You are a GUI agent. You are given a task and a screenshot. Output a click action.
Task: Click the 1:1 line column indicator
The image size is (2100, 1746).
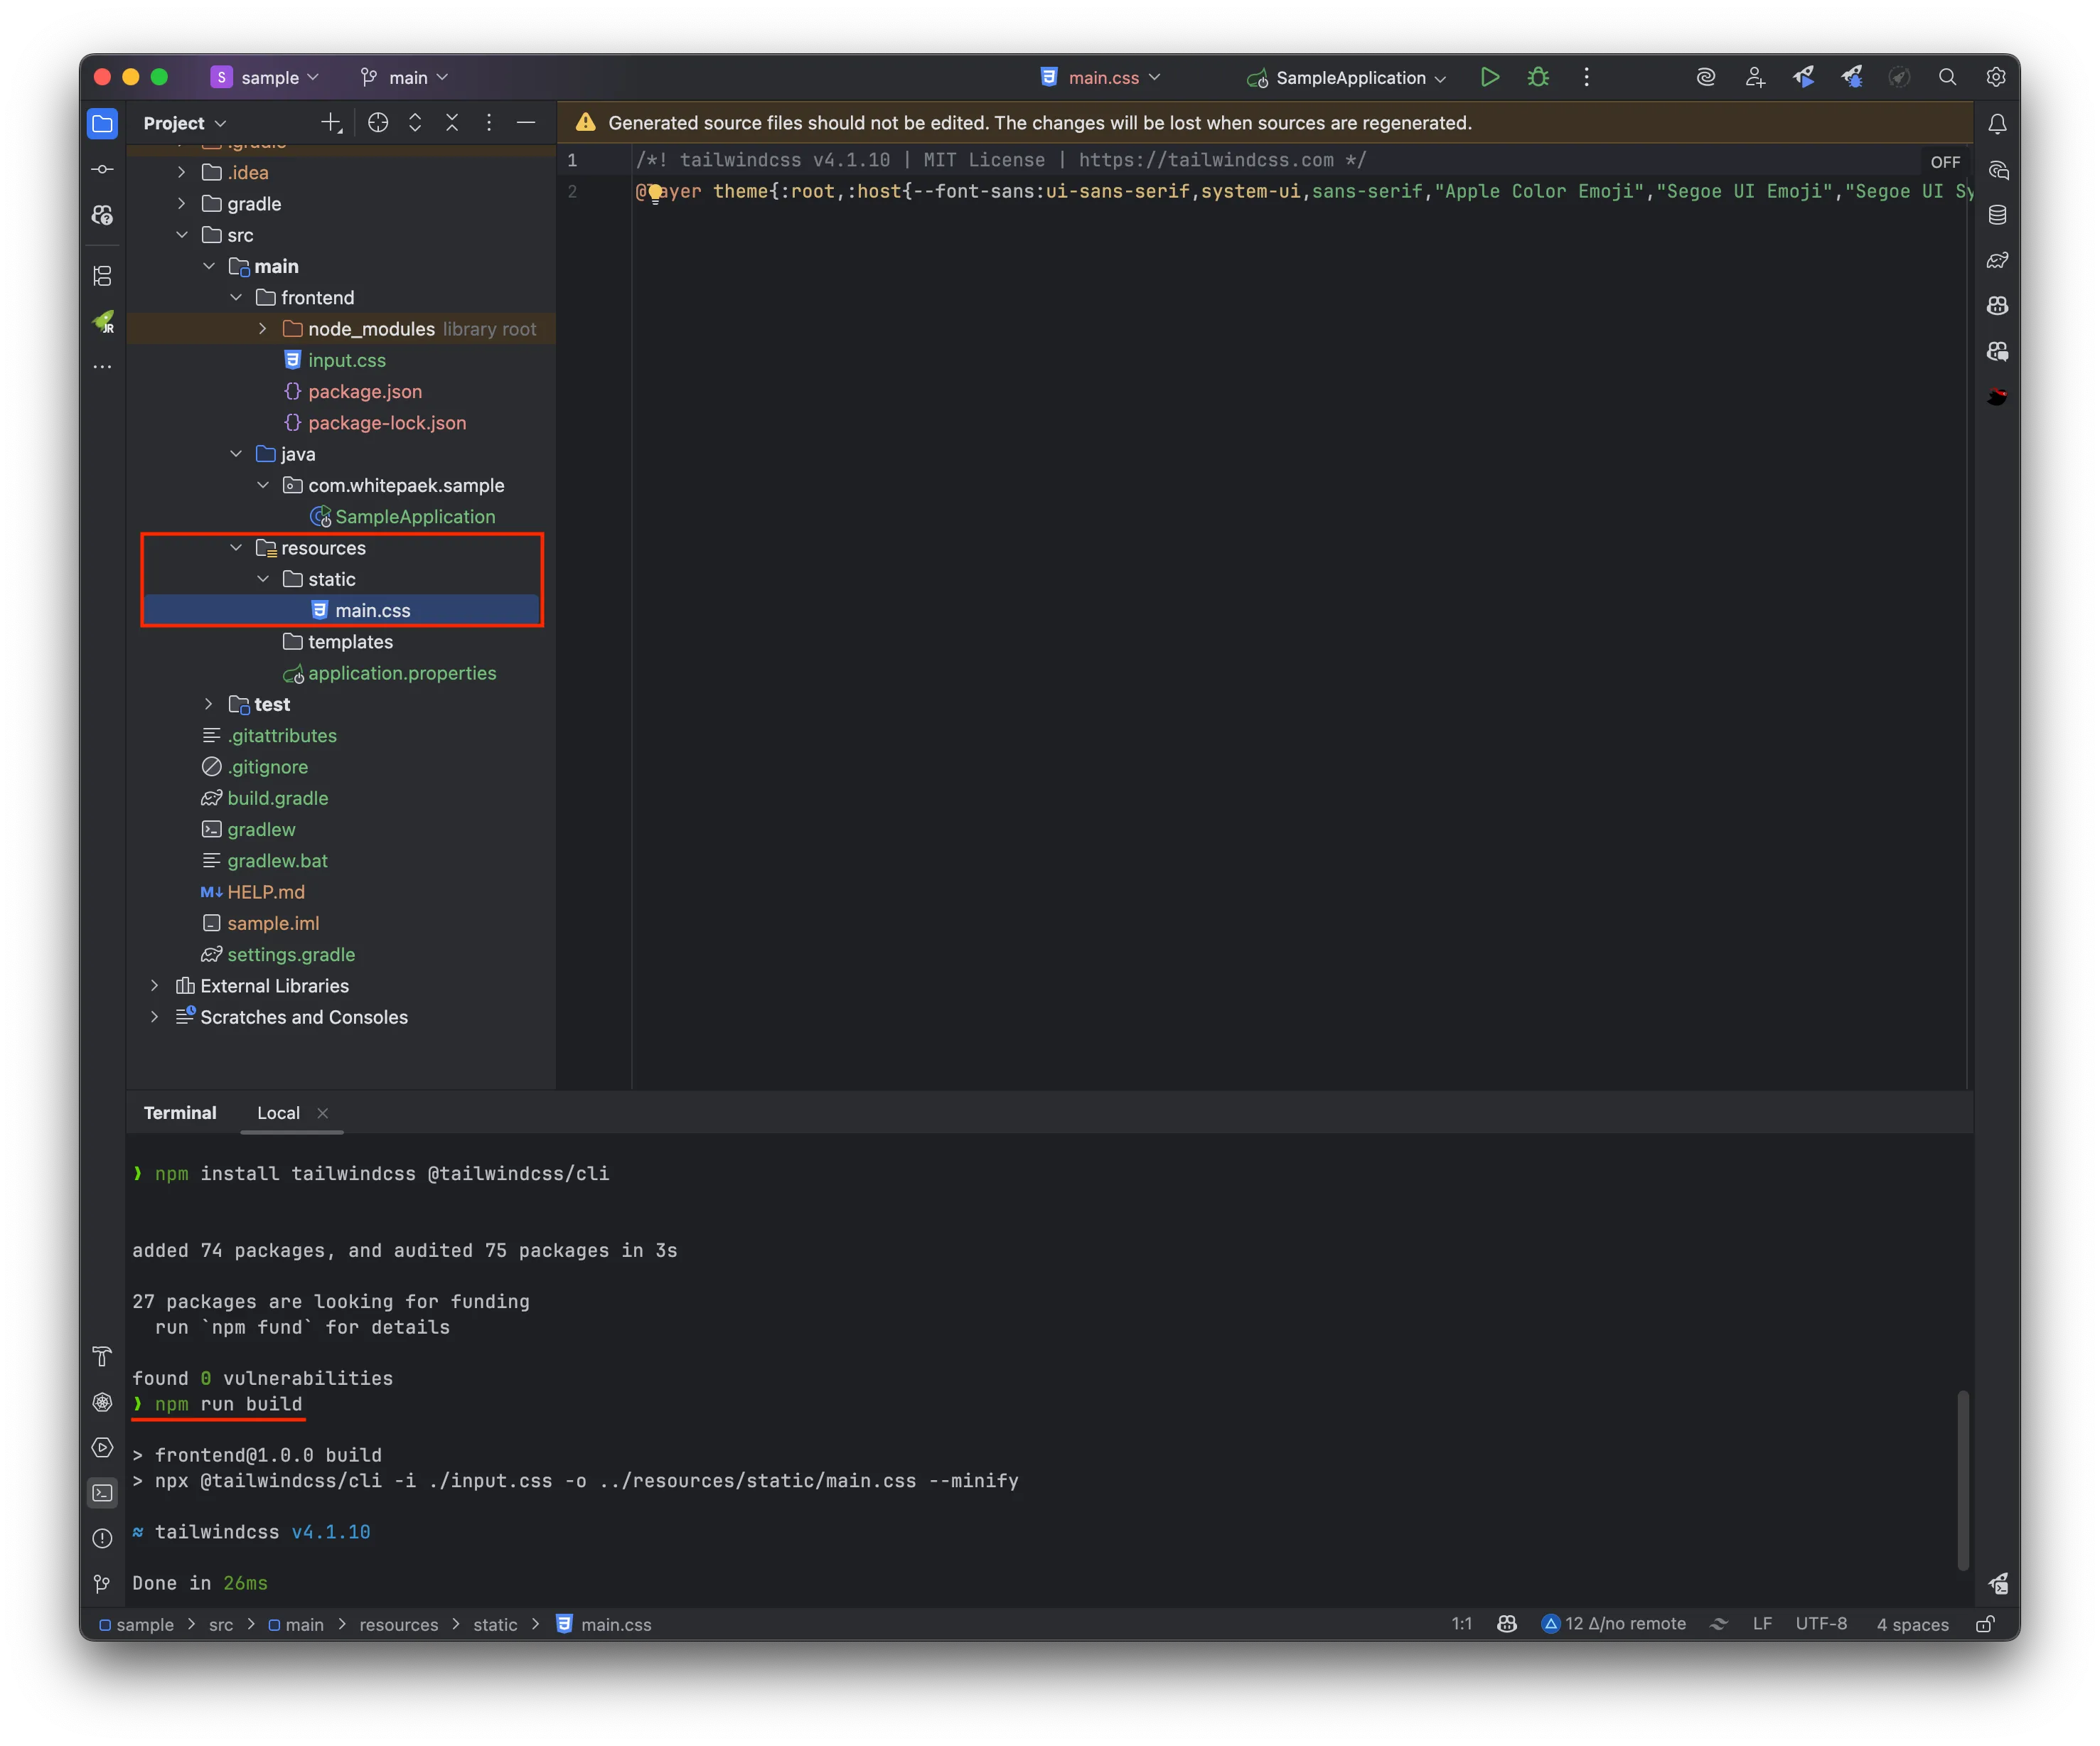1462,1624
